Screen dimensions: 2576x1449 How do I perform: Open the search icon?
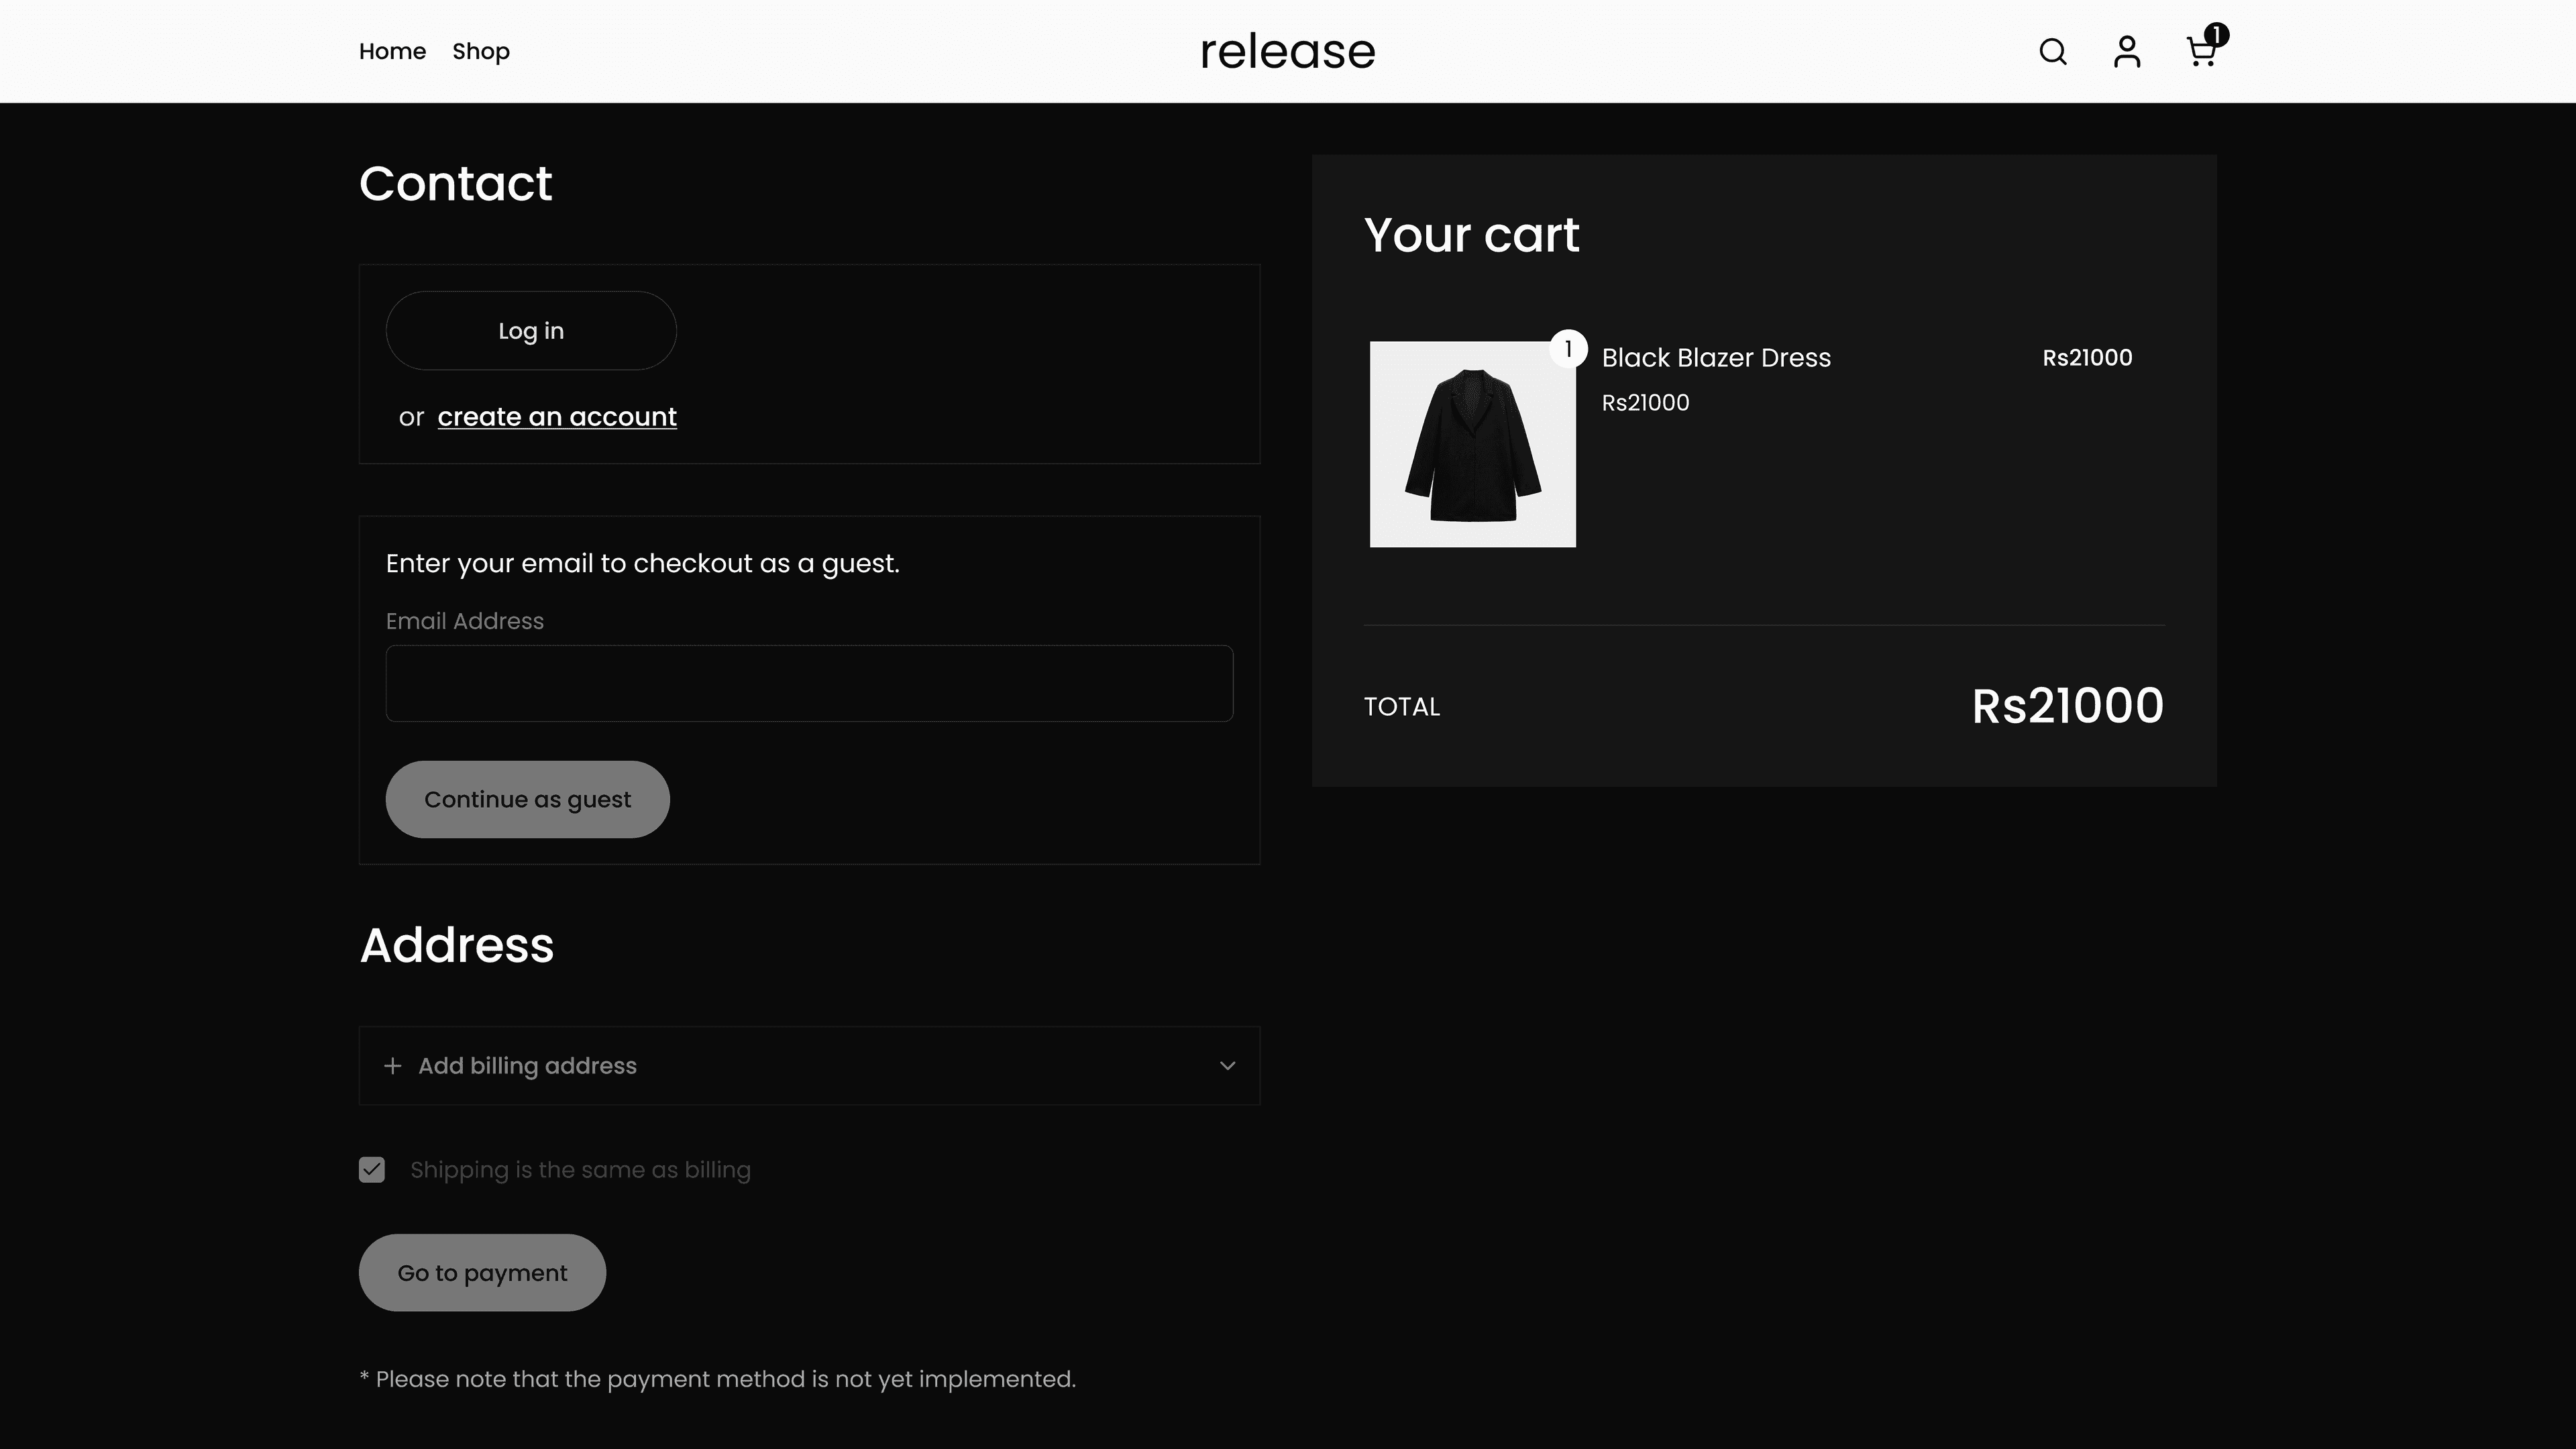(2052, 52)
